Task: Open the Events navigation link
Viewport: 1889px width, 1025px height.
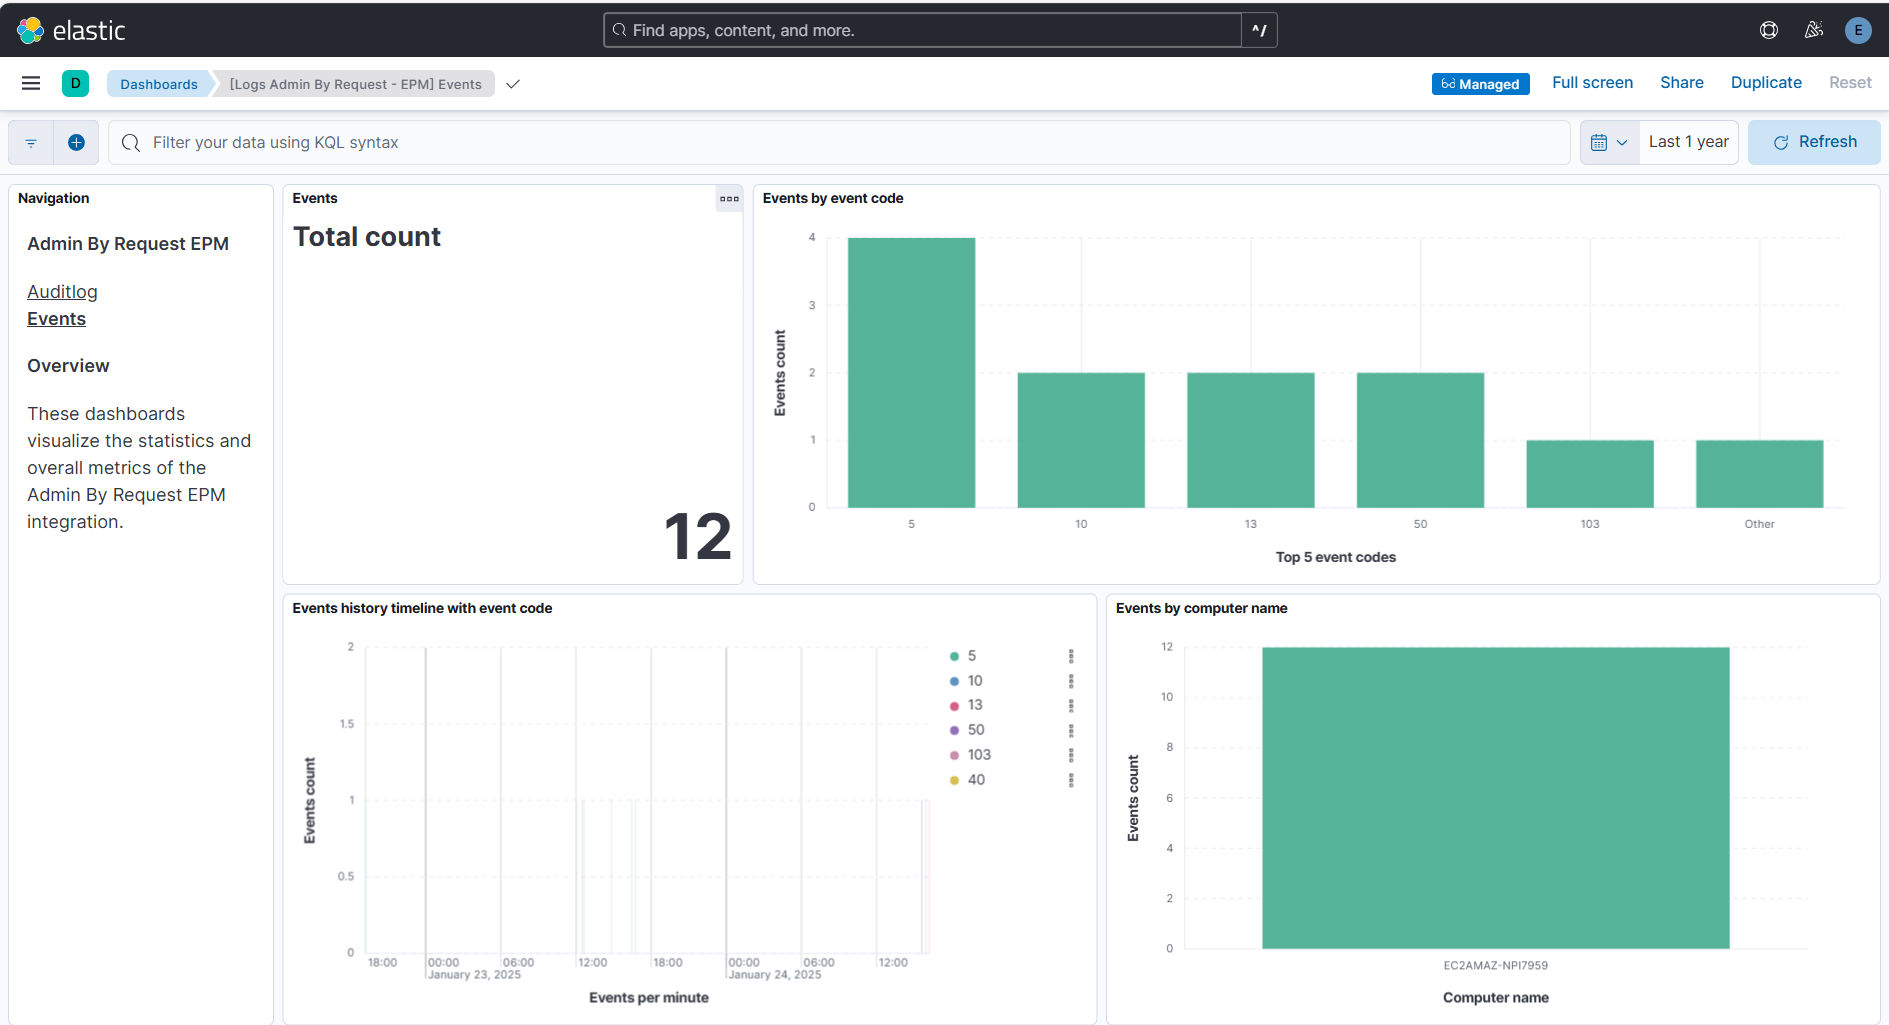Action: click(x=56, y=318)
